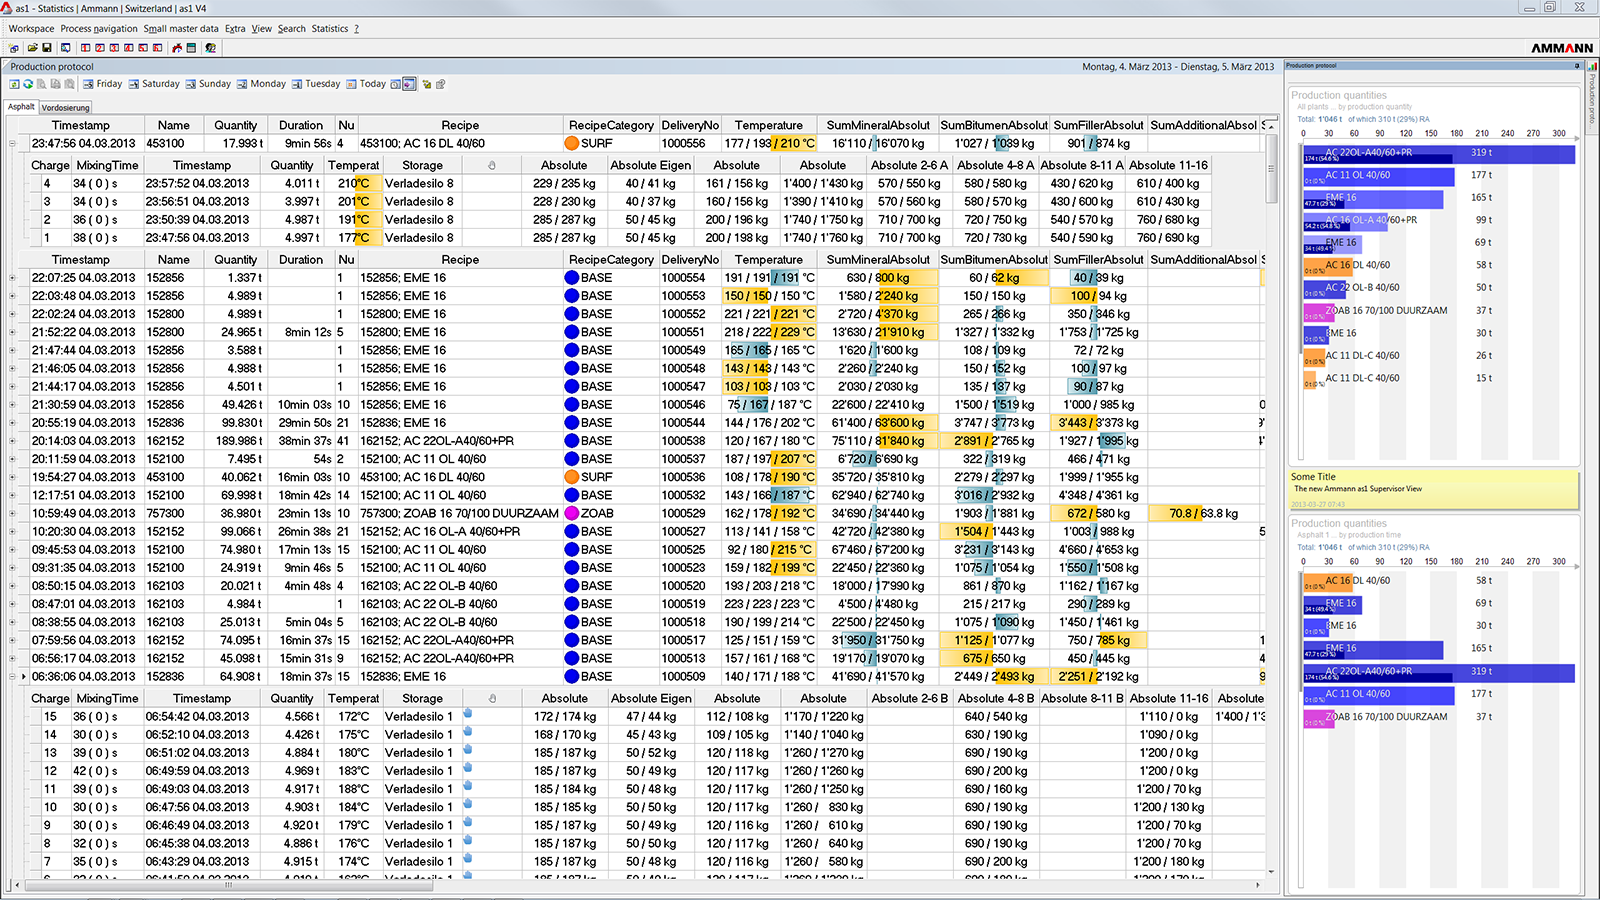Switch to workspace layout number 5 icon
The image size is (1600, 900).
(143, 48)
